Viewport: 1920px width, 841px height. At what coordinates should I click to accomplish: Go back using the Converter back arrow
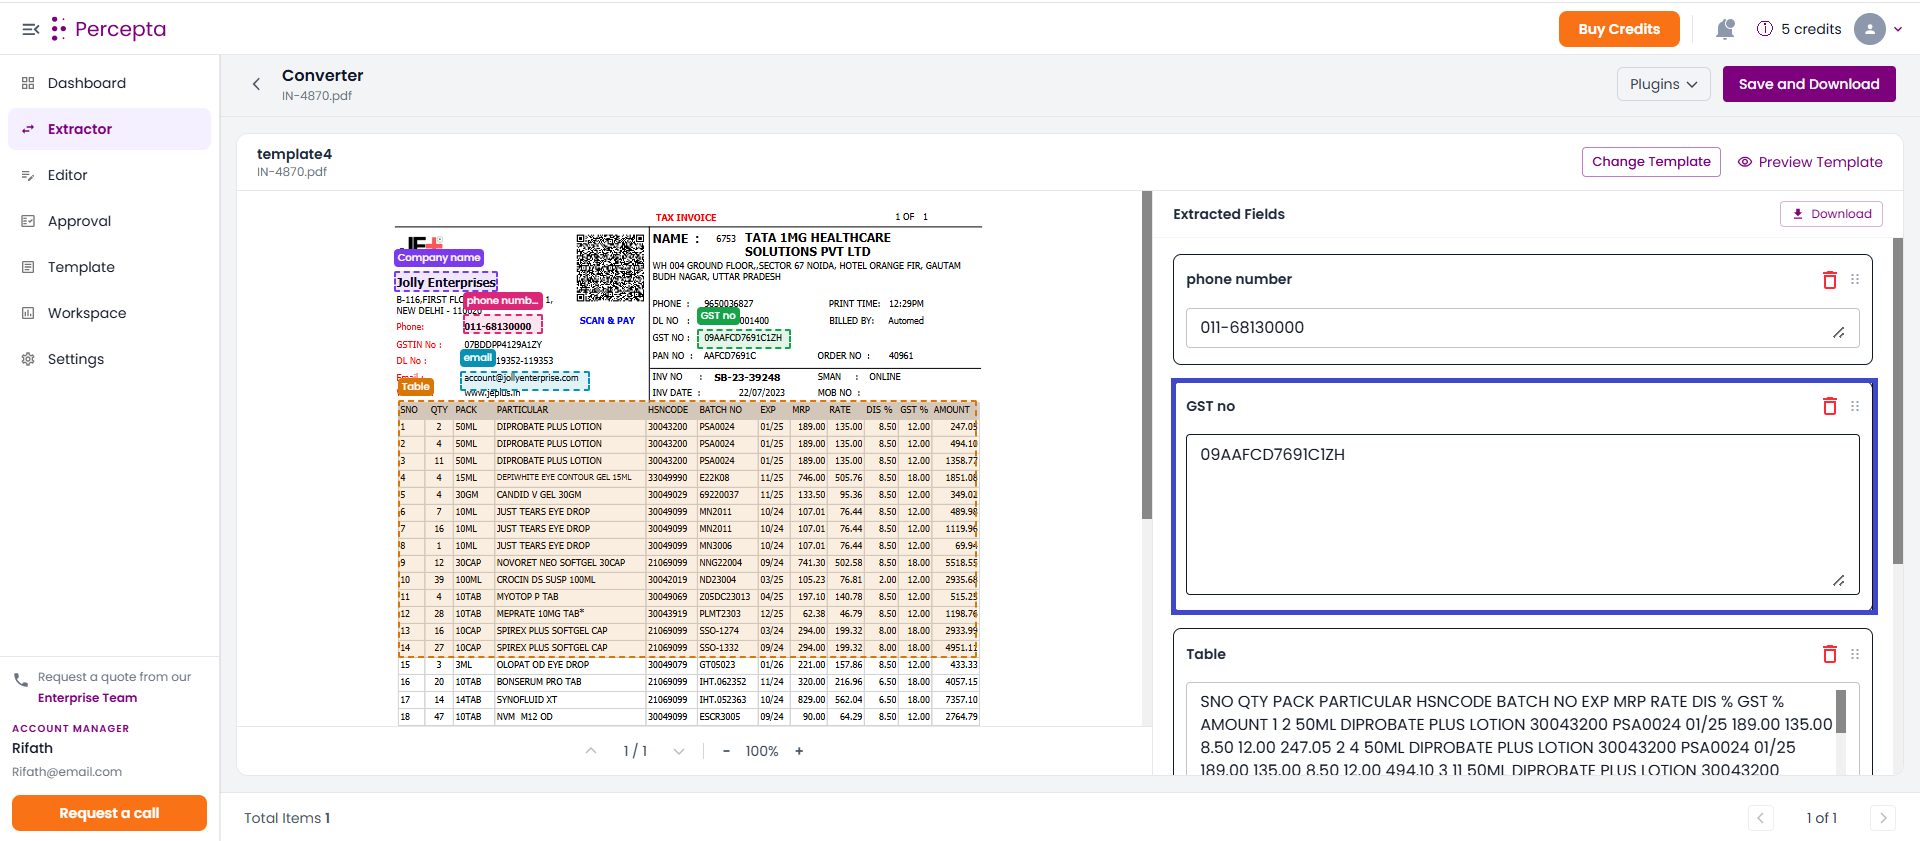(x=256, y=84)
